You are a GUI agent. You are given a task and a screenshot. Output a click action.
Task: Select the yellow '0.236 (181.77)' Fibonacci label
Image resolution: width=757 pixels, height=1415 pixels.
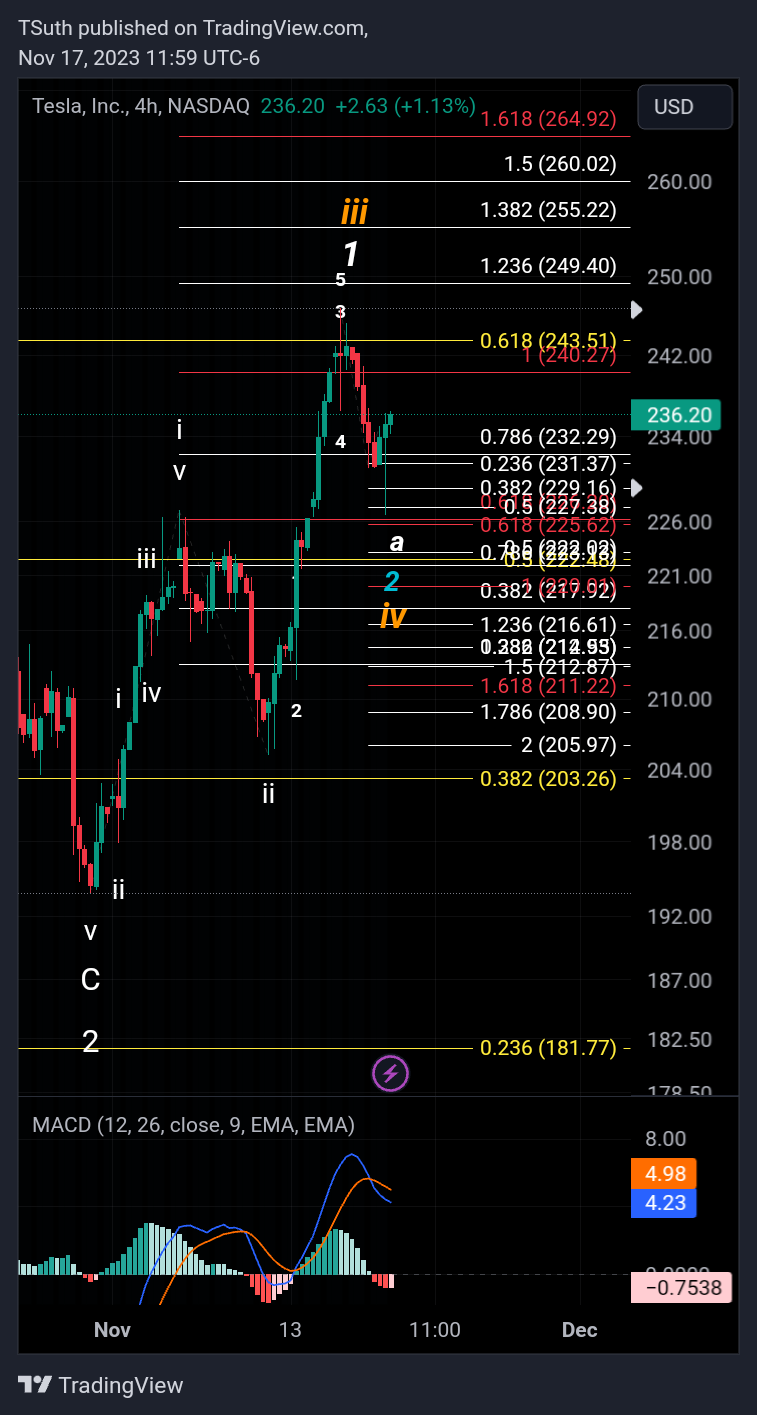pos(548,1048)
